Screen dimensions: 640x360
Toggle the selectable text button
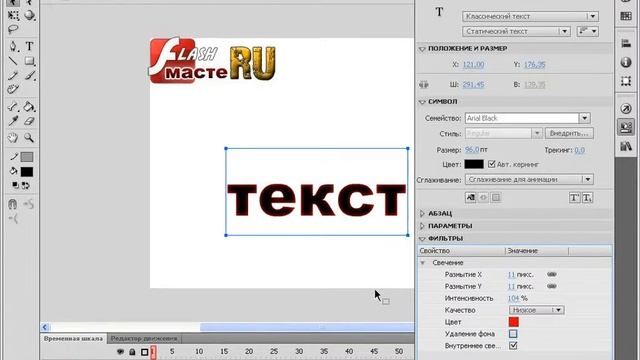click(x=471, y=198)
